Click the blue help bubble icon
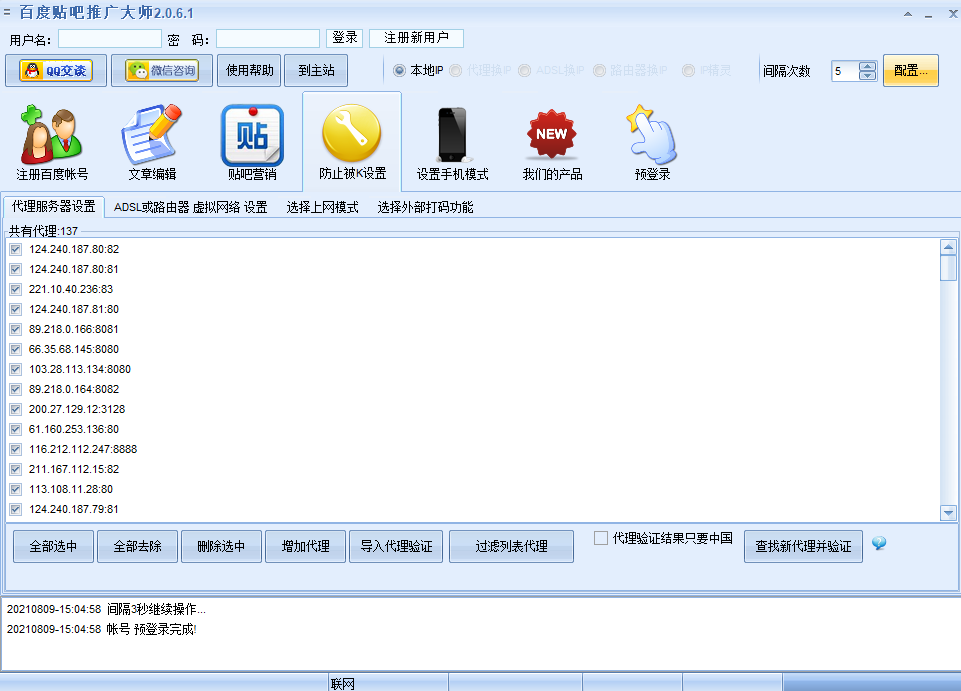Image resolution: width=961 pixels, height=691 pixels. (x=879, y=543)
